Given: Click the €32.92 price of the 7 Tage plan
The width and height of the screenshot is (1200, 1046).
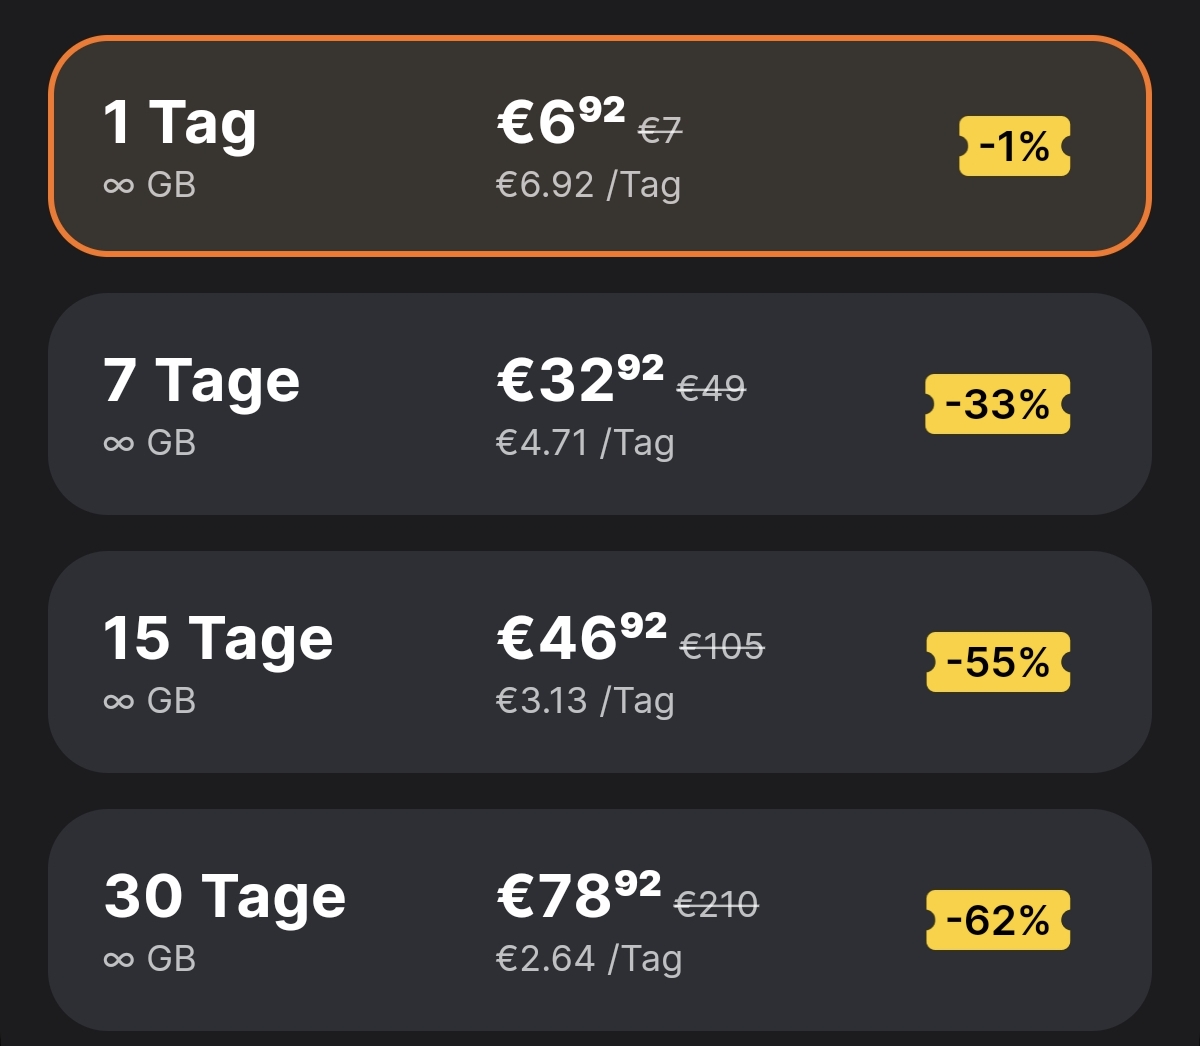Looking at the screenshot, I should (580, 380).
